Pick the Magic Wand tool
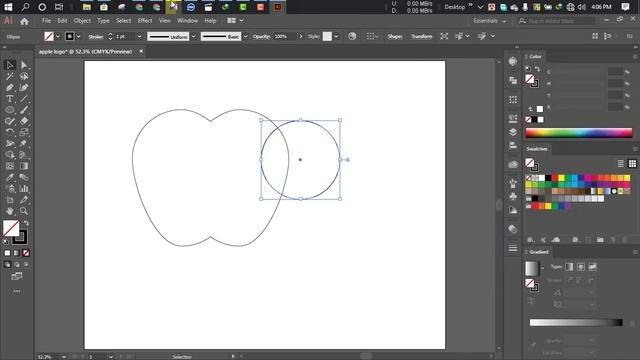The image size is (640, 360). click(x=10, y=76)
